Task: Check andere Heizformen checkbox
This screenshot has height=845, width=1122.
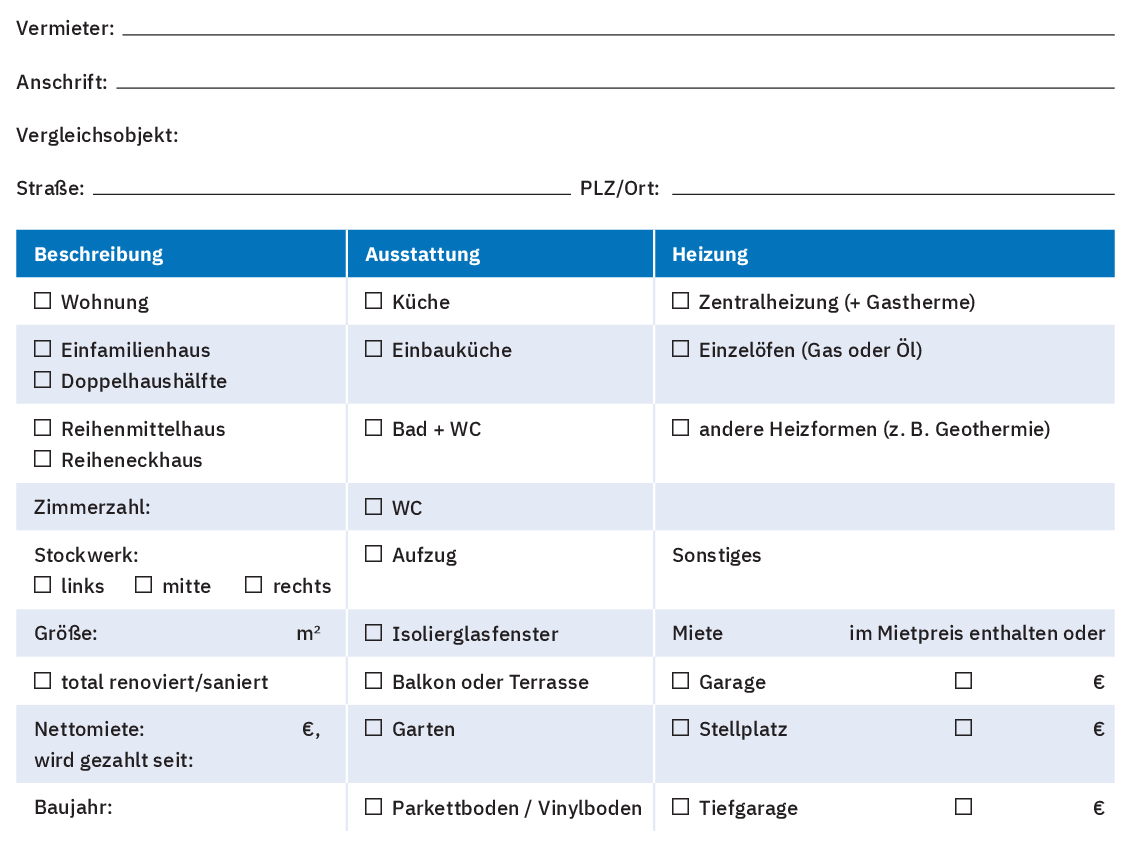Action: pos(680,428)
